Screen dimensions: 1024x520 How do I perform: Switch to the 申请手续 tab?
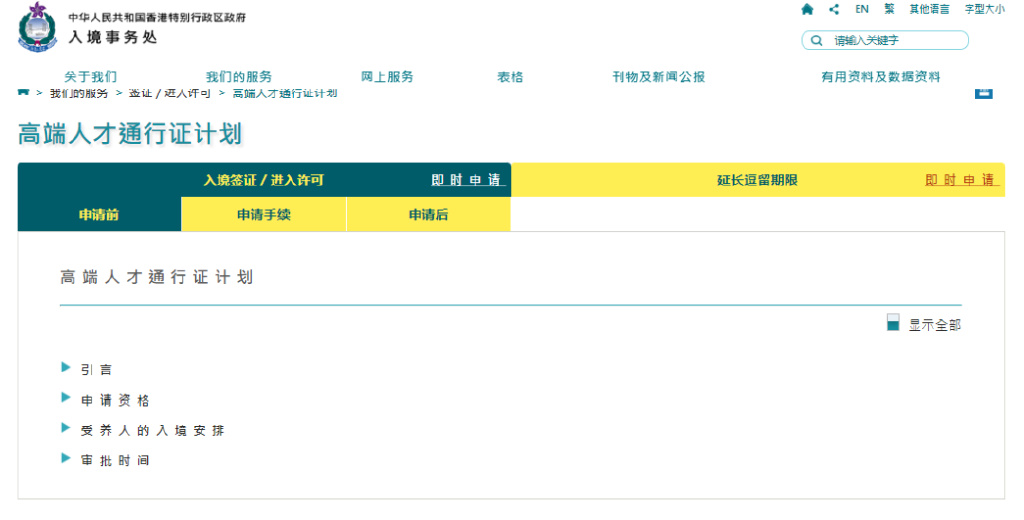[263, 214]
